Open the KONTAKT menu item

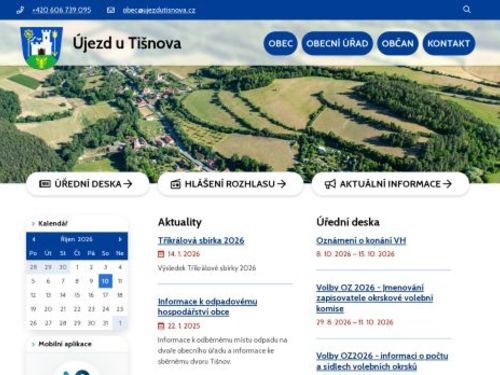click(449, 43)
